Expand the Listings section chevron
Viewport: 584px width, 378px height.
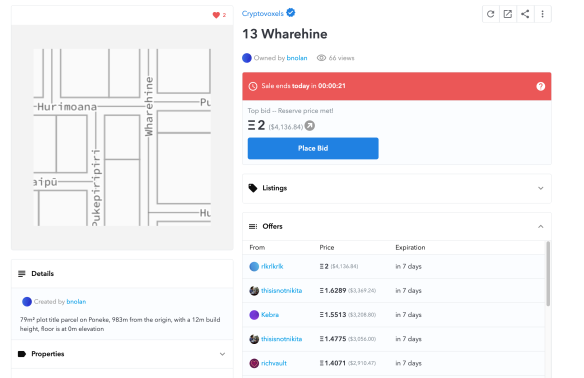[x=540, y=188]
